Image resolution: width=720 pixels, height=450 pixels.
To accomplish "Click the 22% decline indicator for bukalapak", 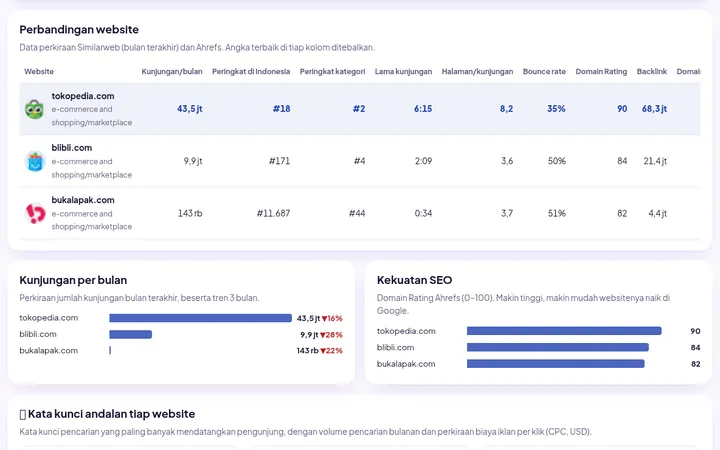I will (x=332, y=351).
